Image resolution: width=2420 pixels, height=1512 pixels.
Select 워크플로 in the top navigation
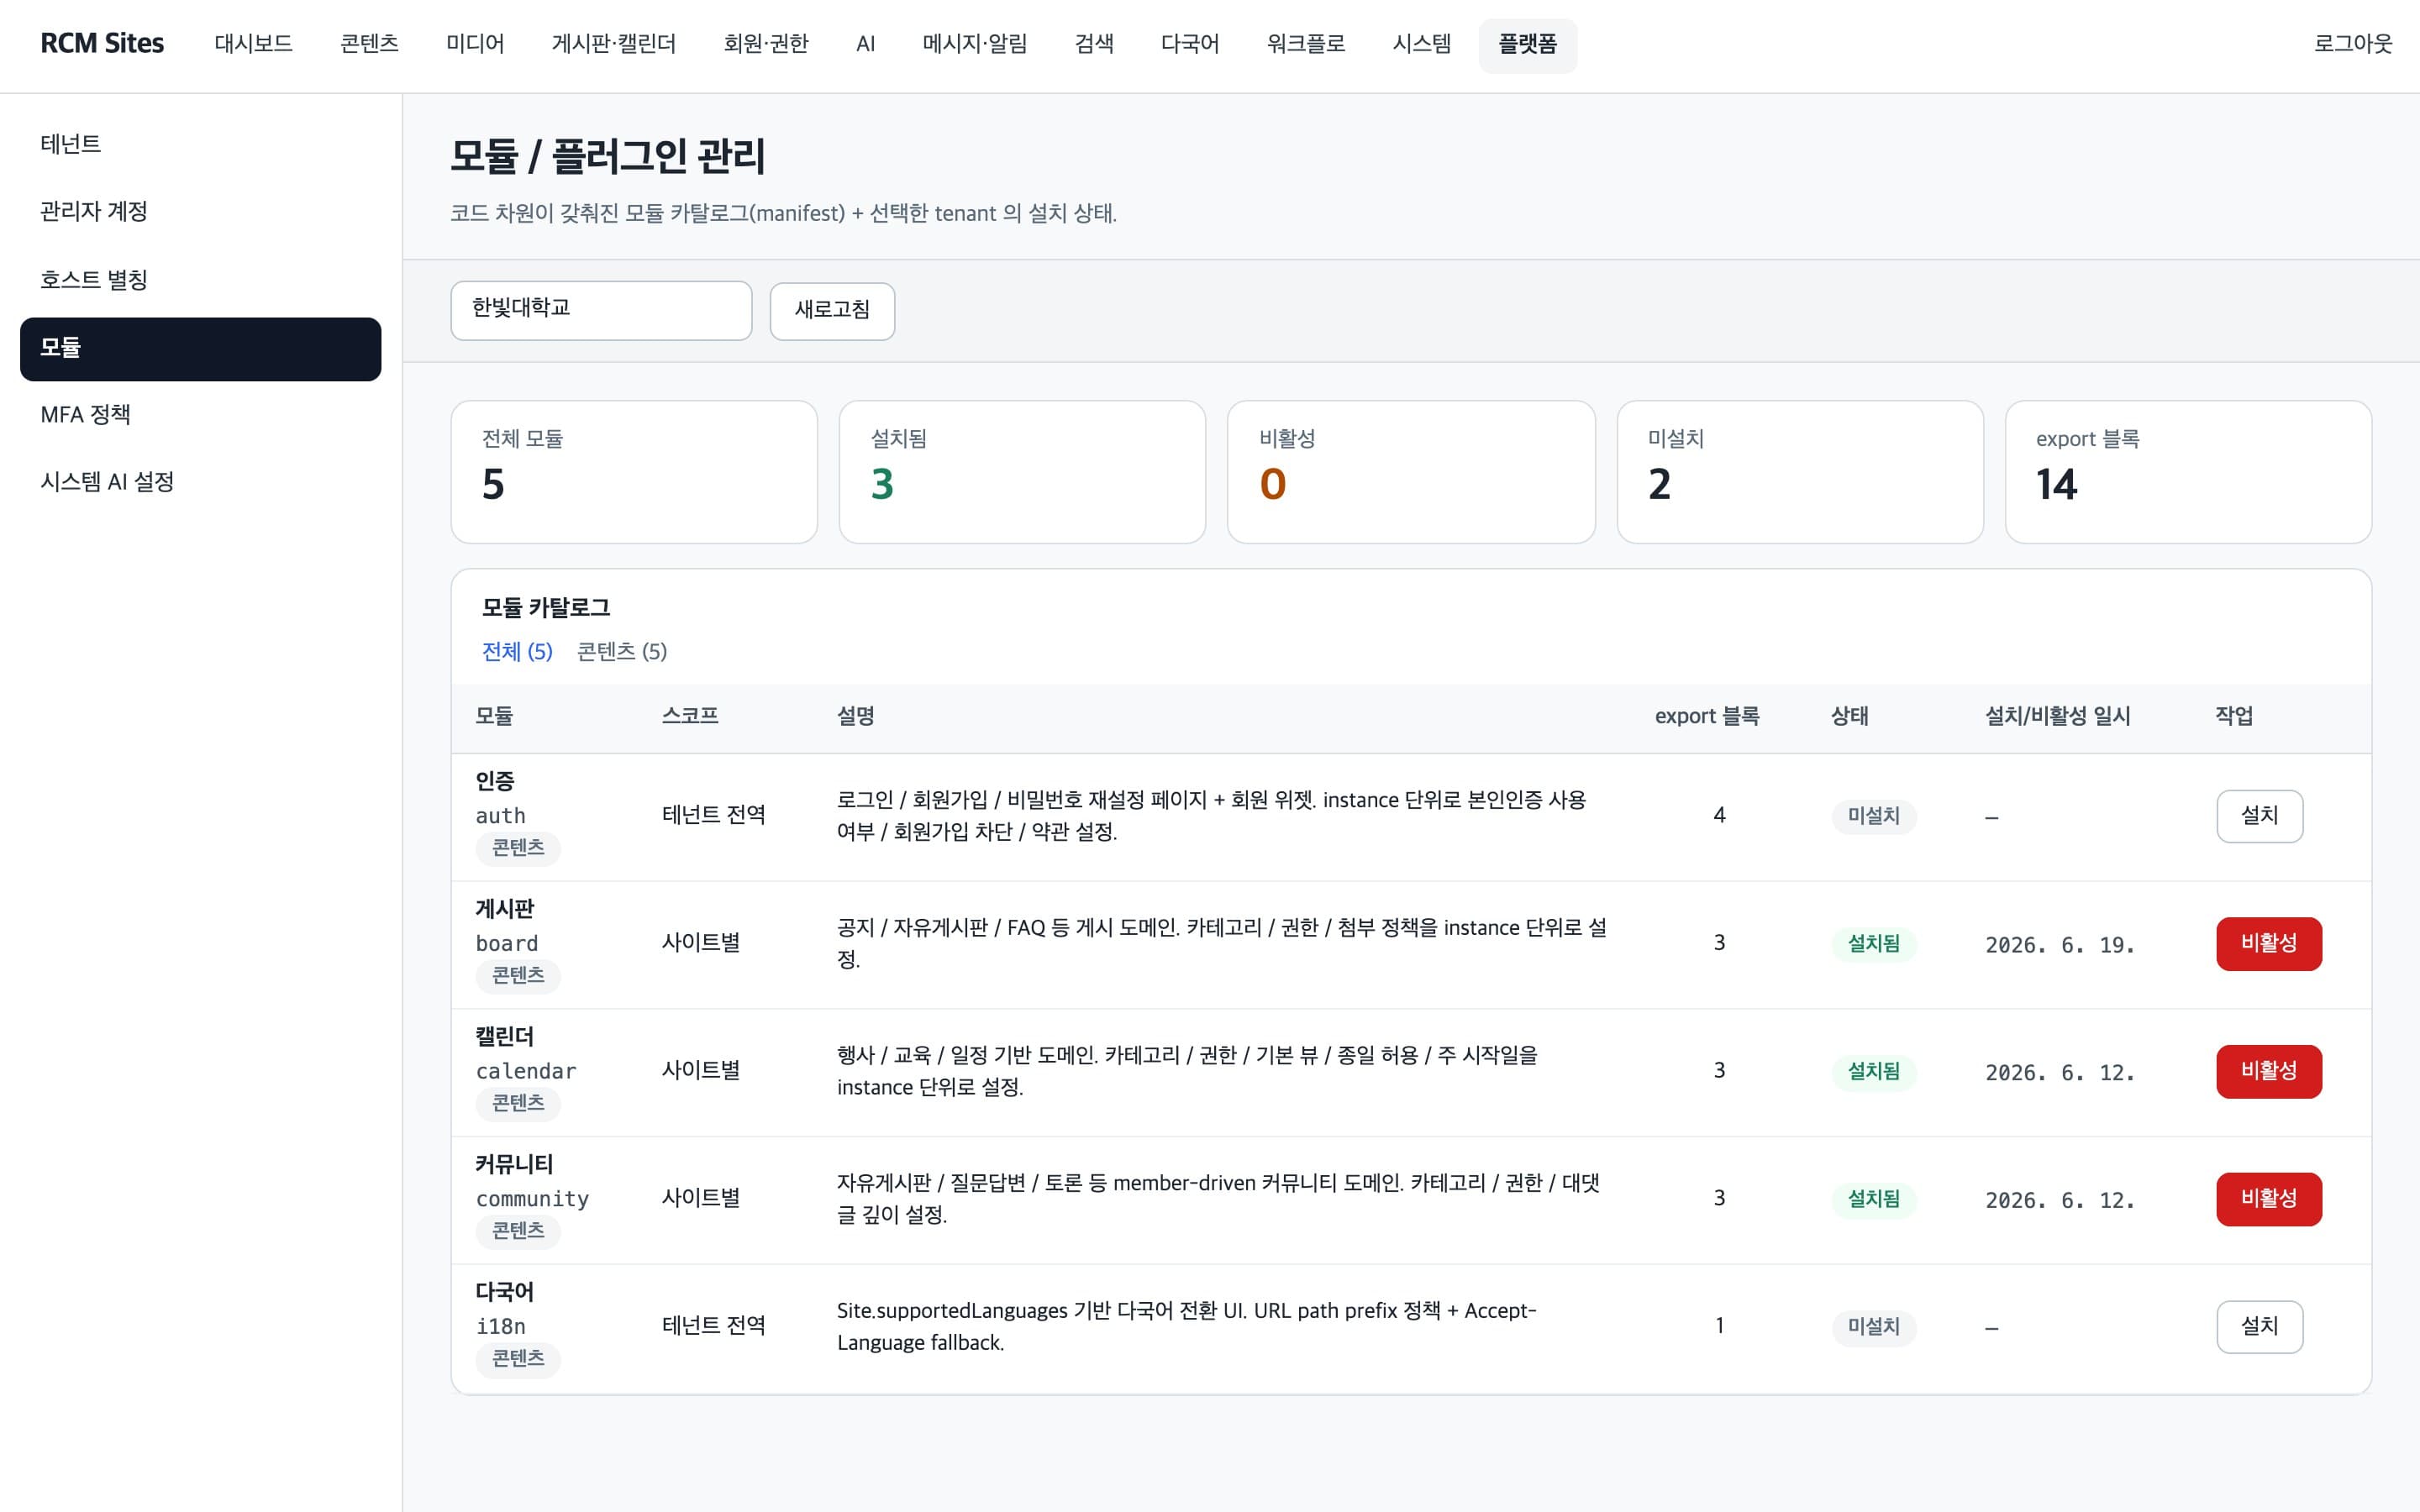1306,44
